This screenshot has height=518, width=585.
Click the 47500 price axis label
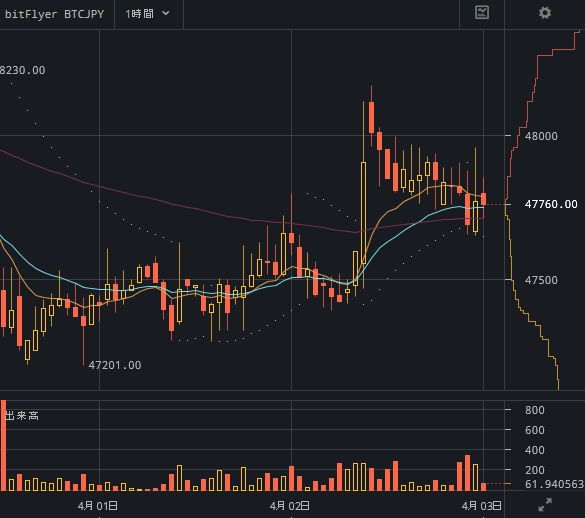(541, 280)
